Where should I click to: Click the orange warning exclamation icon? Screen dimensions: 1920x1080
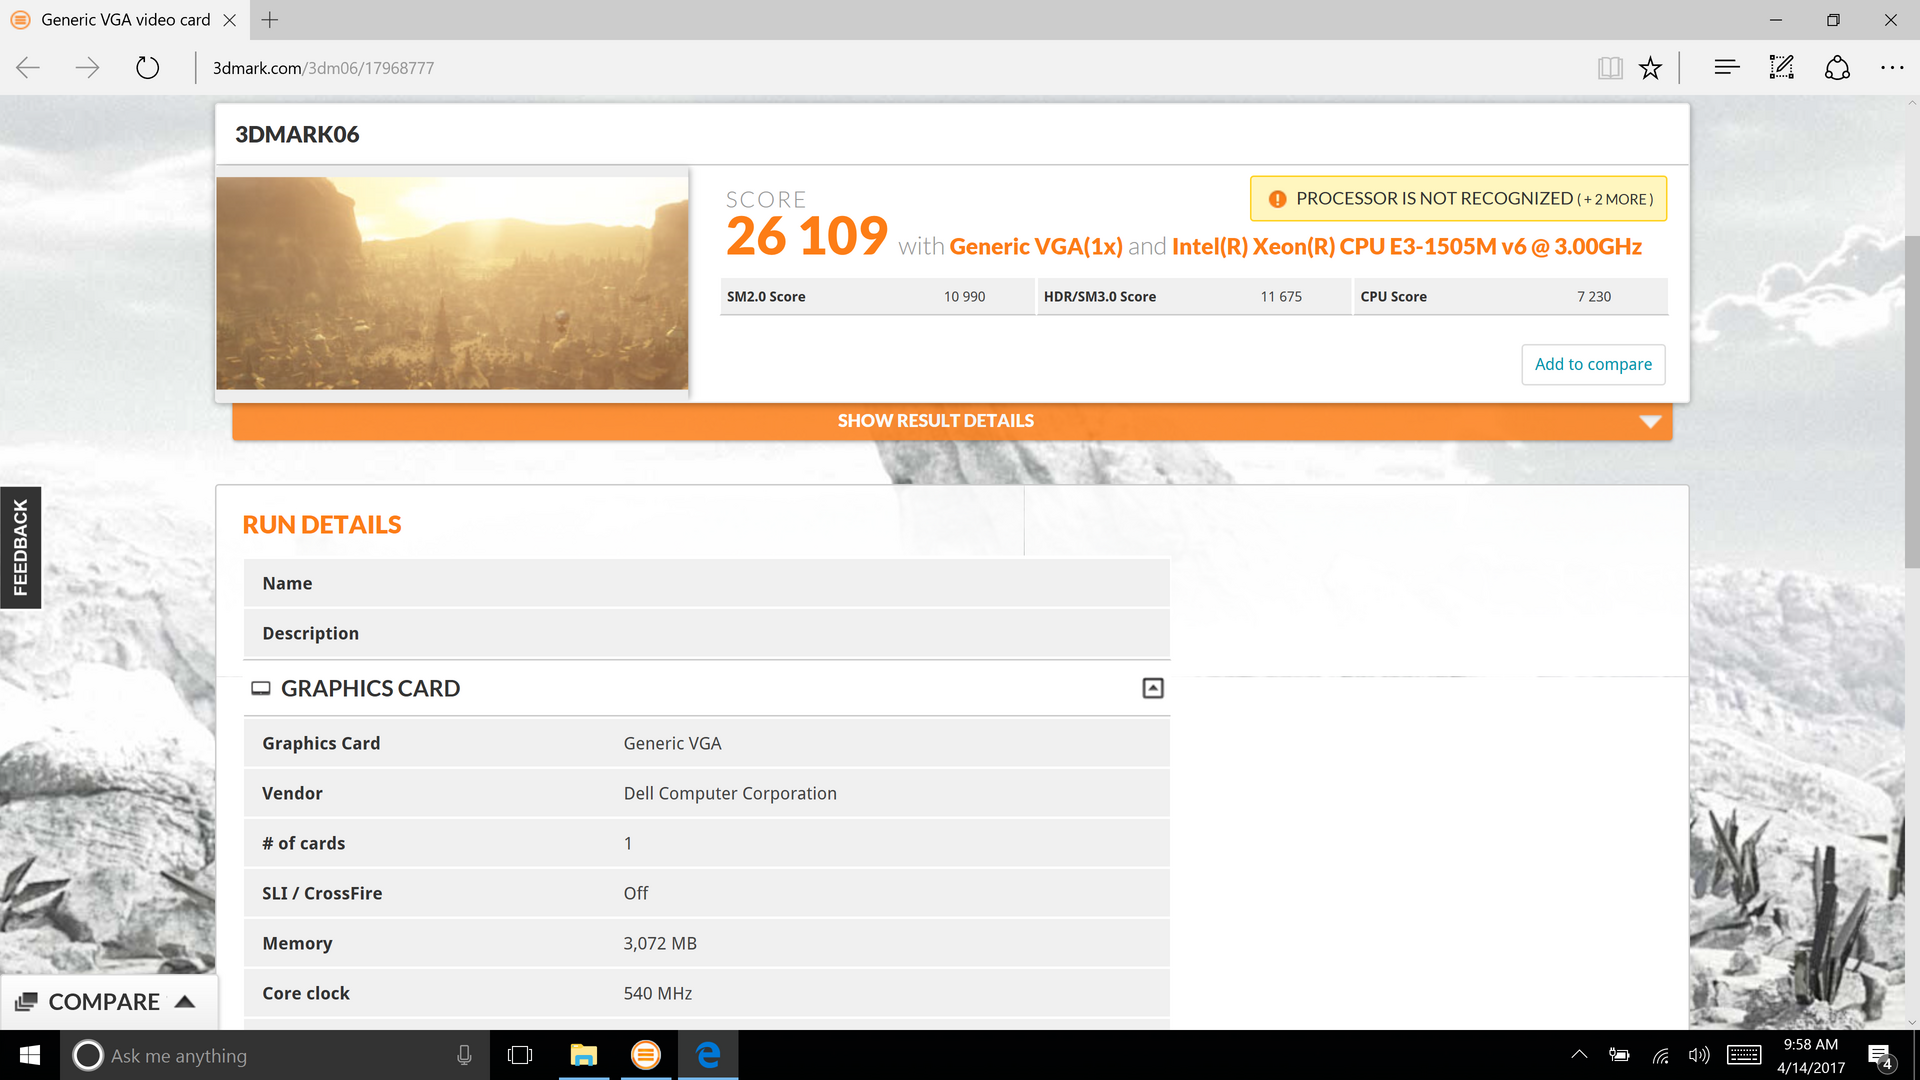click(1277, 199)
